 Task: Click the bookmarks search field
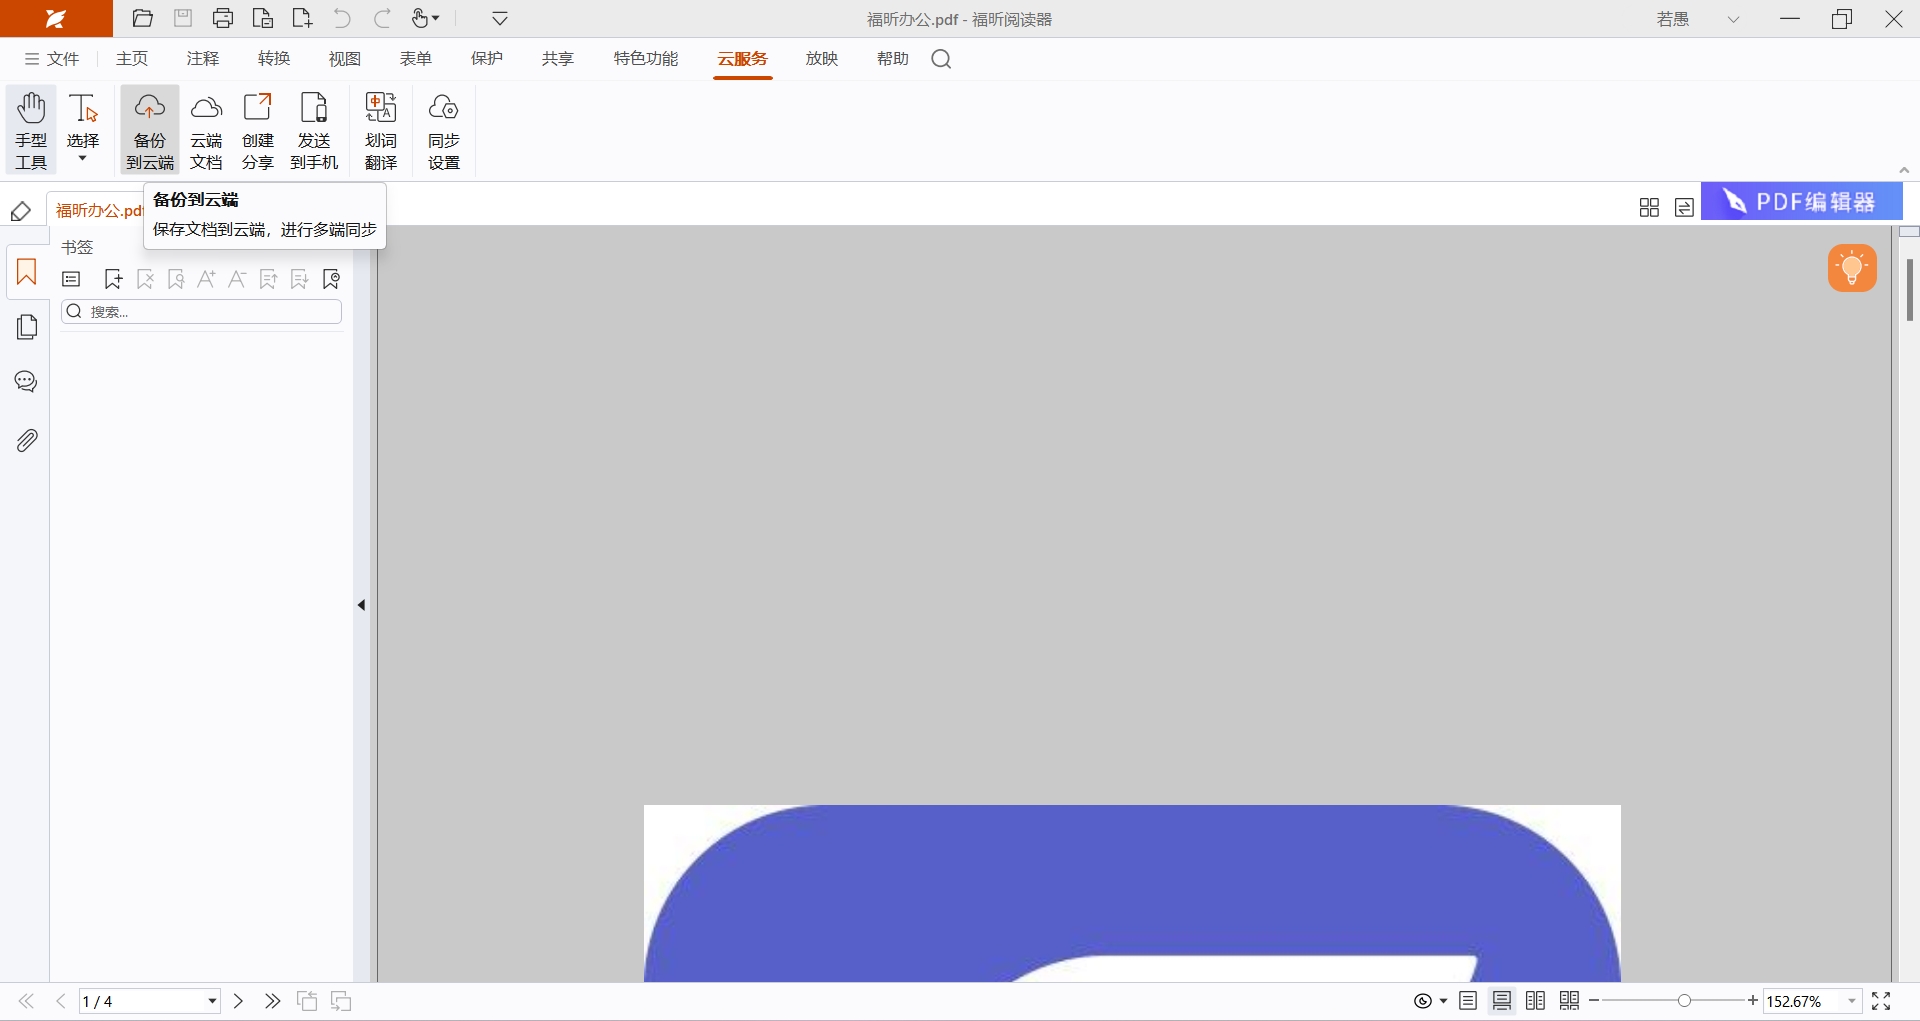point(202,312)
